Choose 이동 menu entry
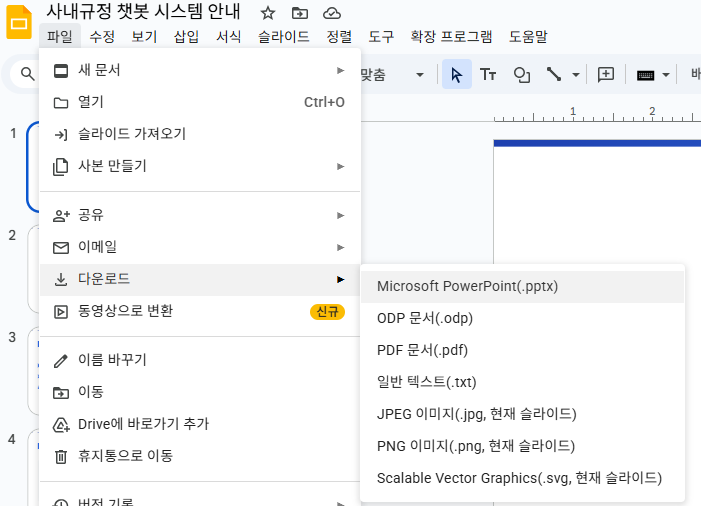Viewport: 701px width, 506px height. coord(200,392)
